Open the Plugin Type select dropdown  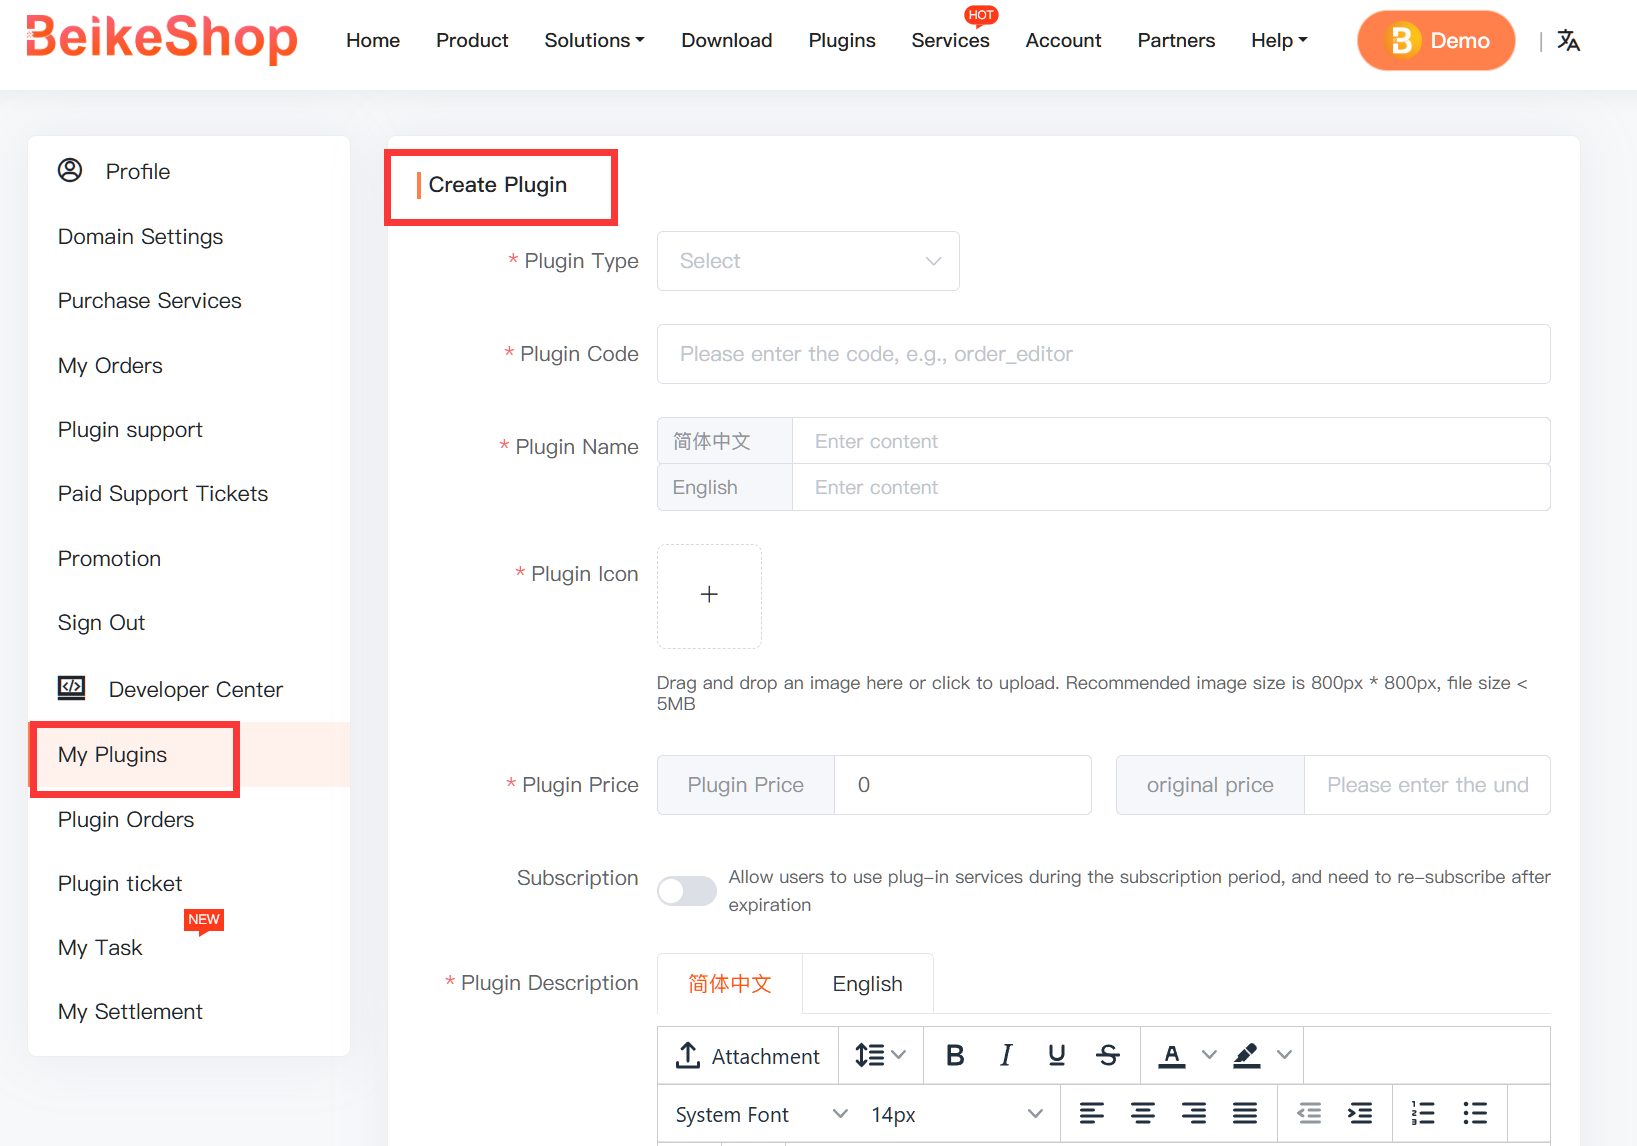click(x=808, y=261)
